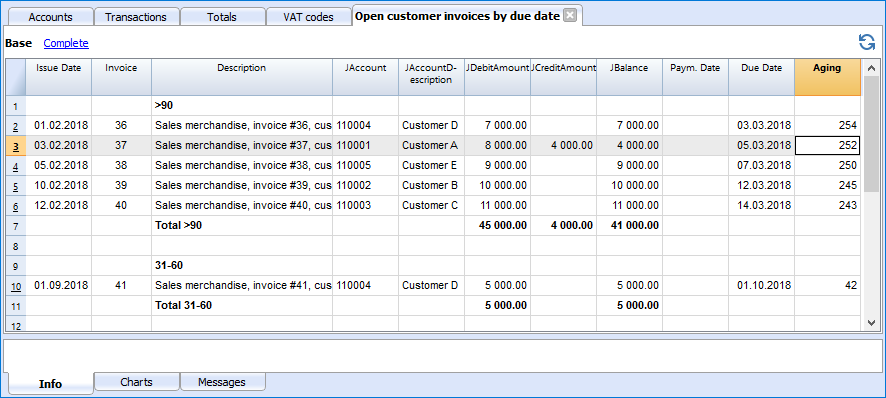Click due date 01.10.2018 cell

(762, 286)
